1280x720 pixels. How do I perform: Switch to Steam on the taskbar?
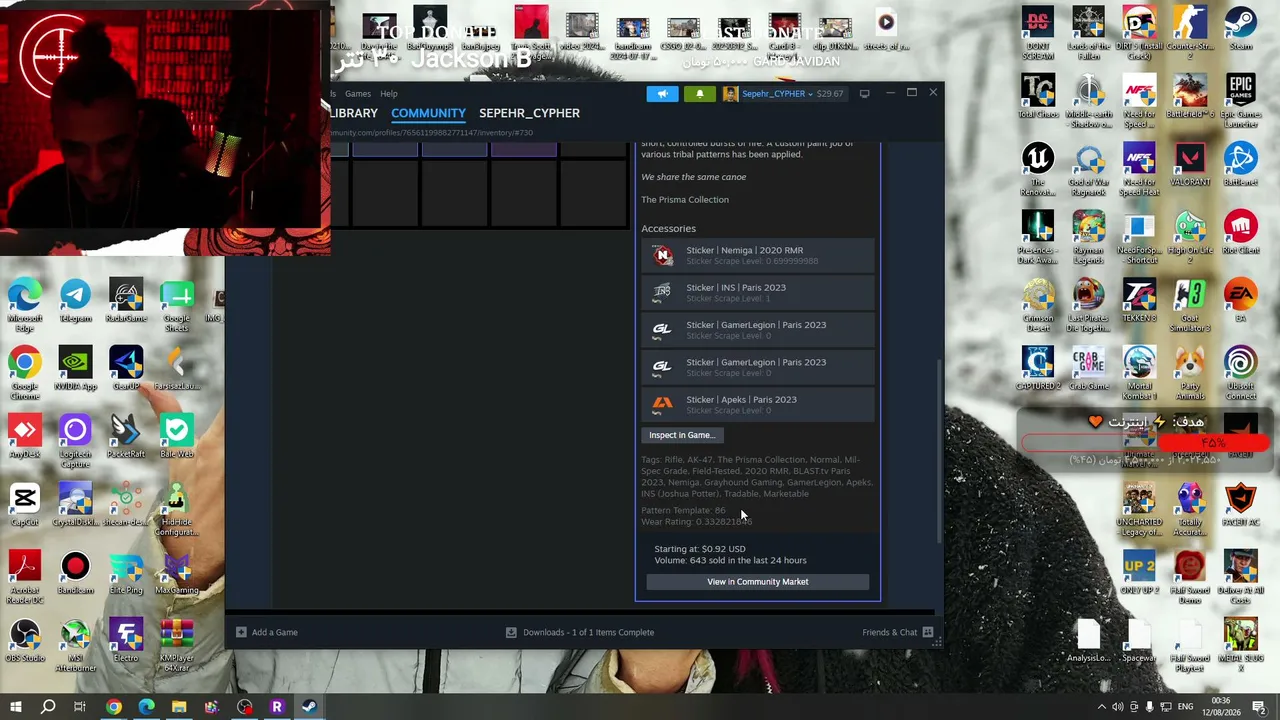[x=309, y=707]
